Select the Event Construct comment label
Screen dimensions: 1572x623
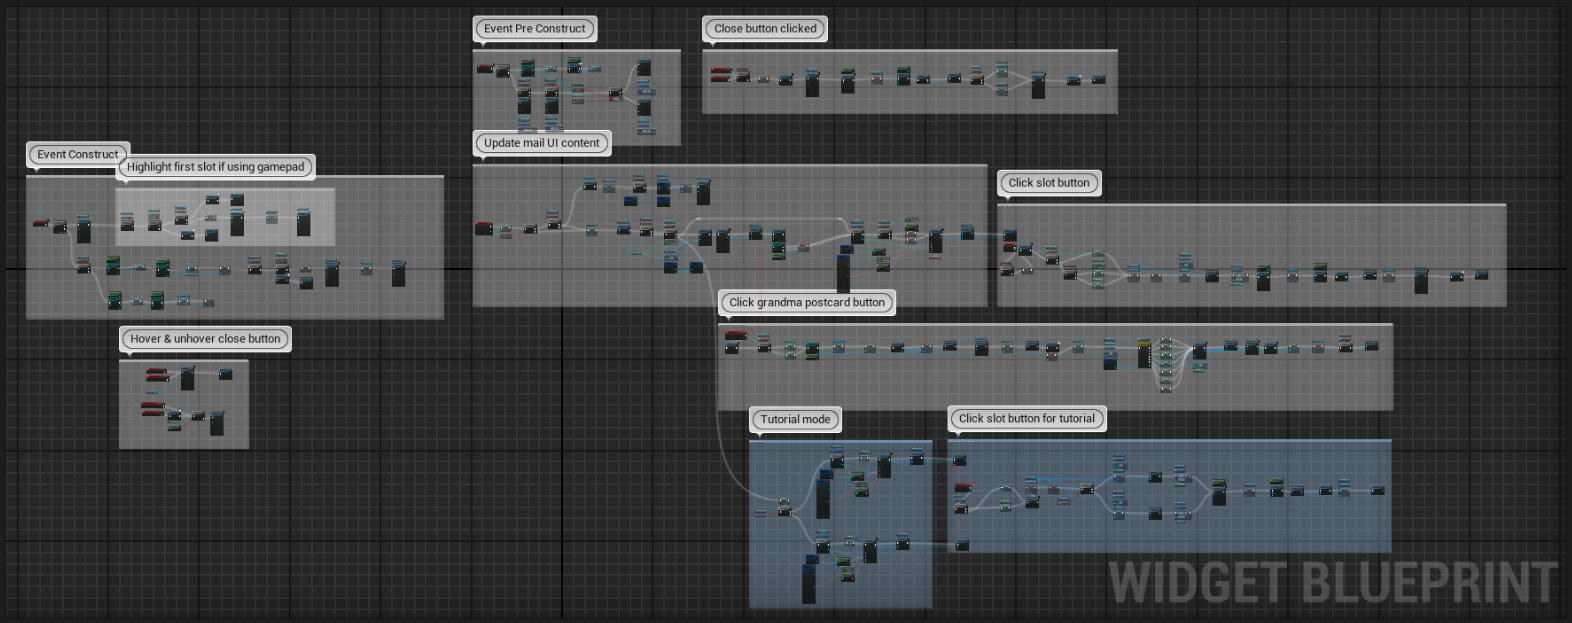pos(77,154)
